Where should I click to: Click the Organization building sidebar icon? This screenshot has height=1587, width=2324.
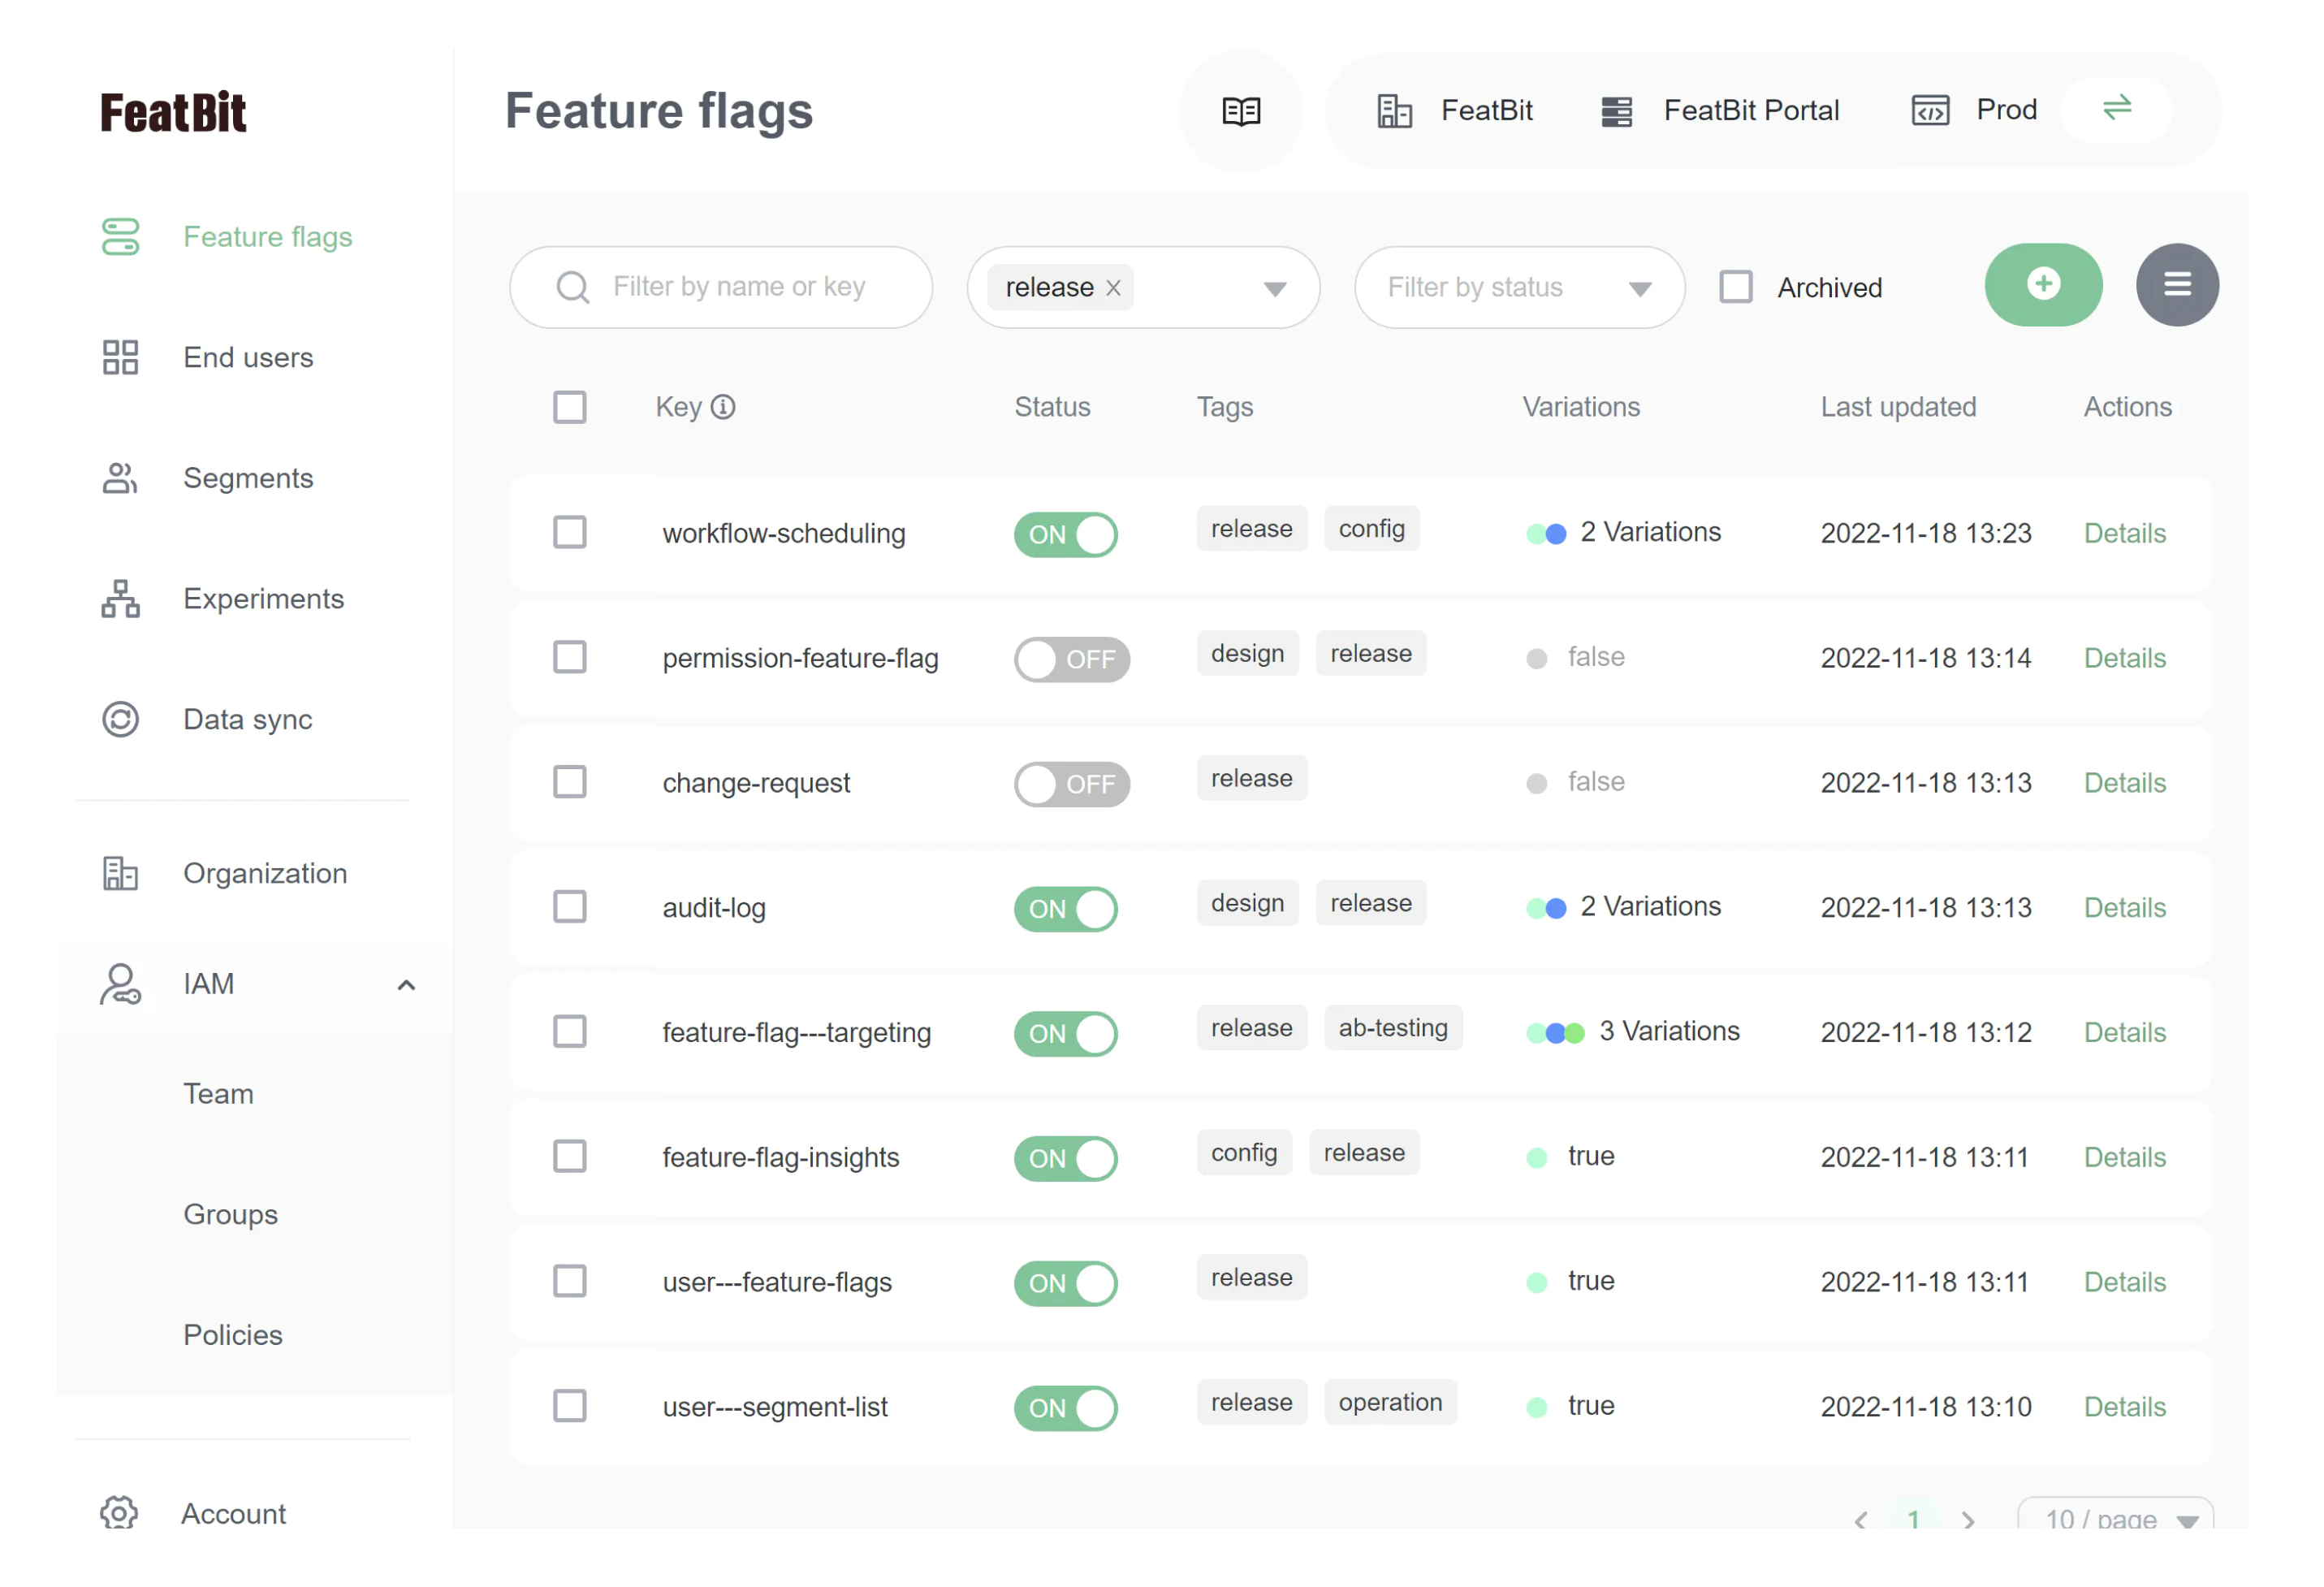click(x=120, y=873)
